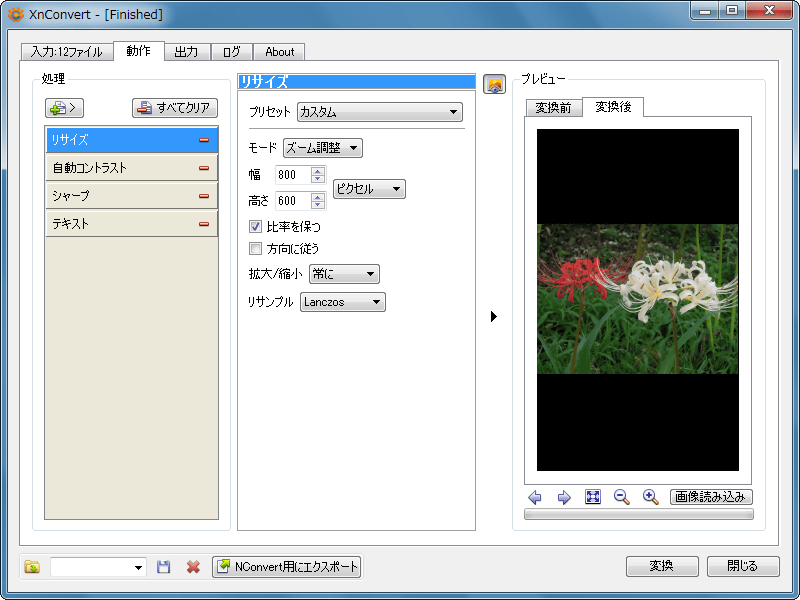Increase 高さ value with up spinner

(x=318, y=197)
